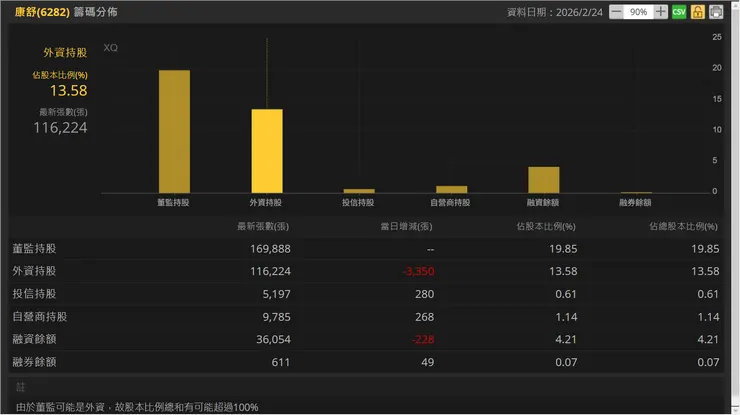
Task: Click the 投信持股 row label in table
Action: coord(34,294)
